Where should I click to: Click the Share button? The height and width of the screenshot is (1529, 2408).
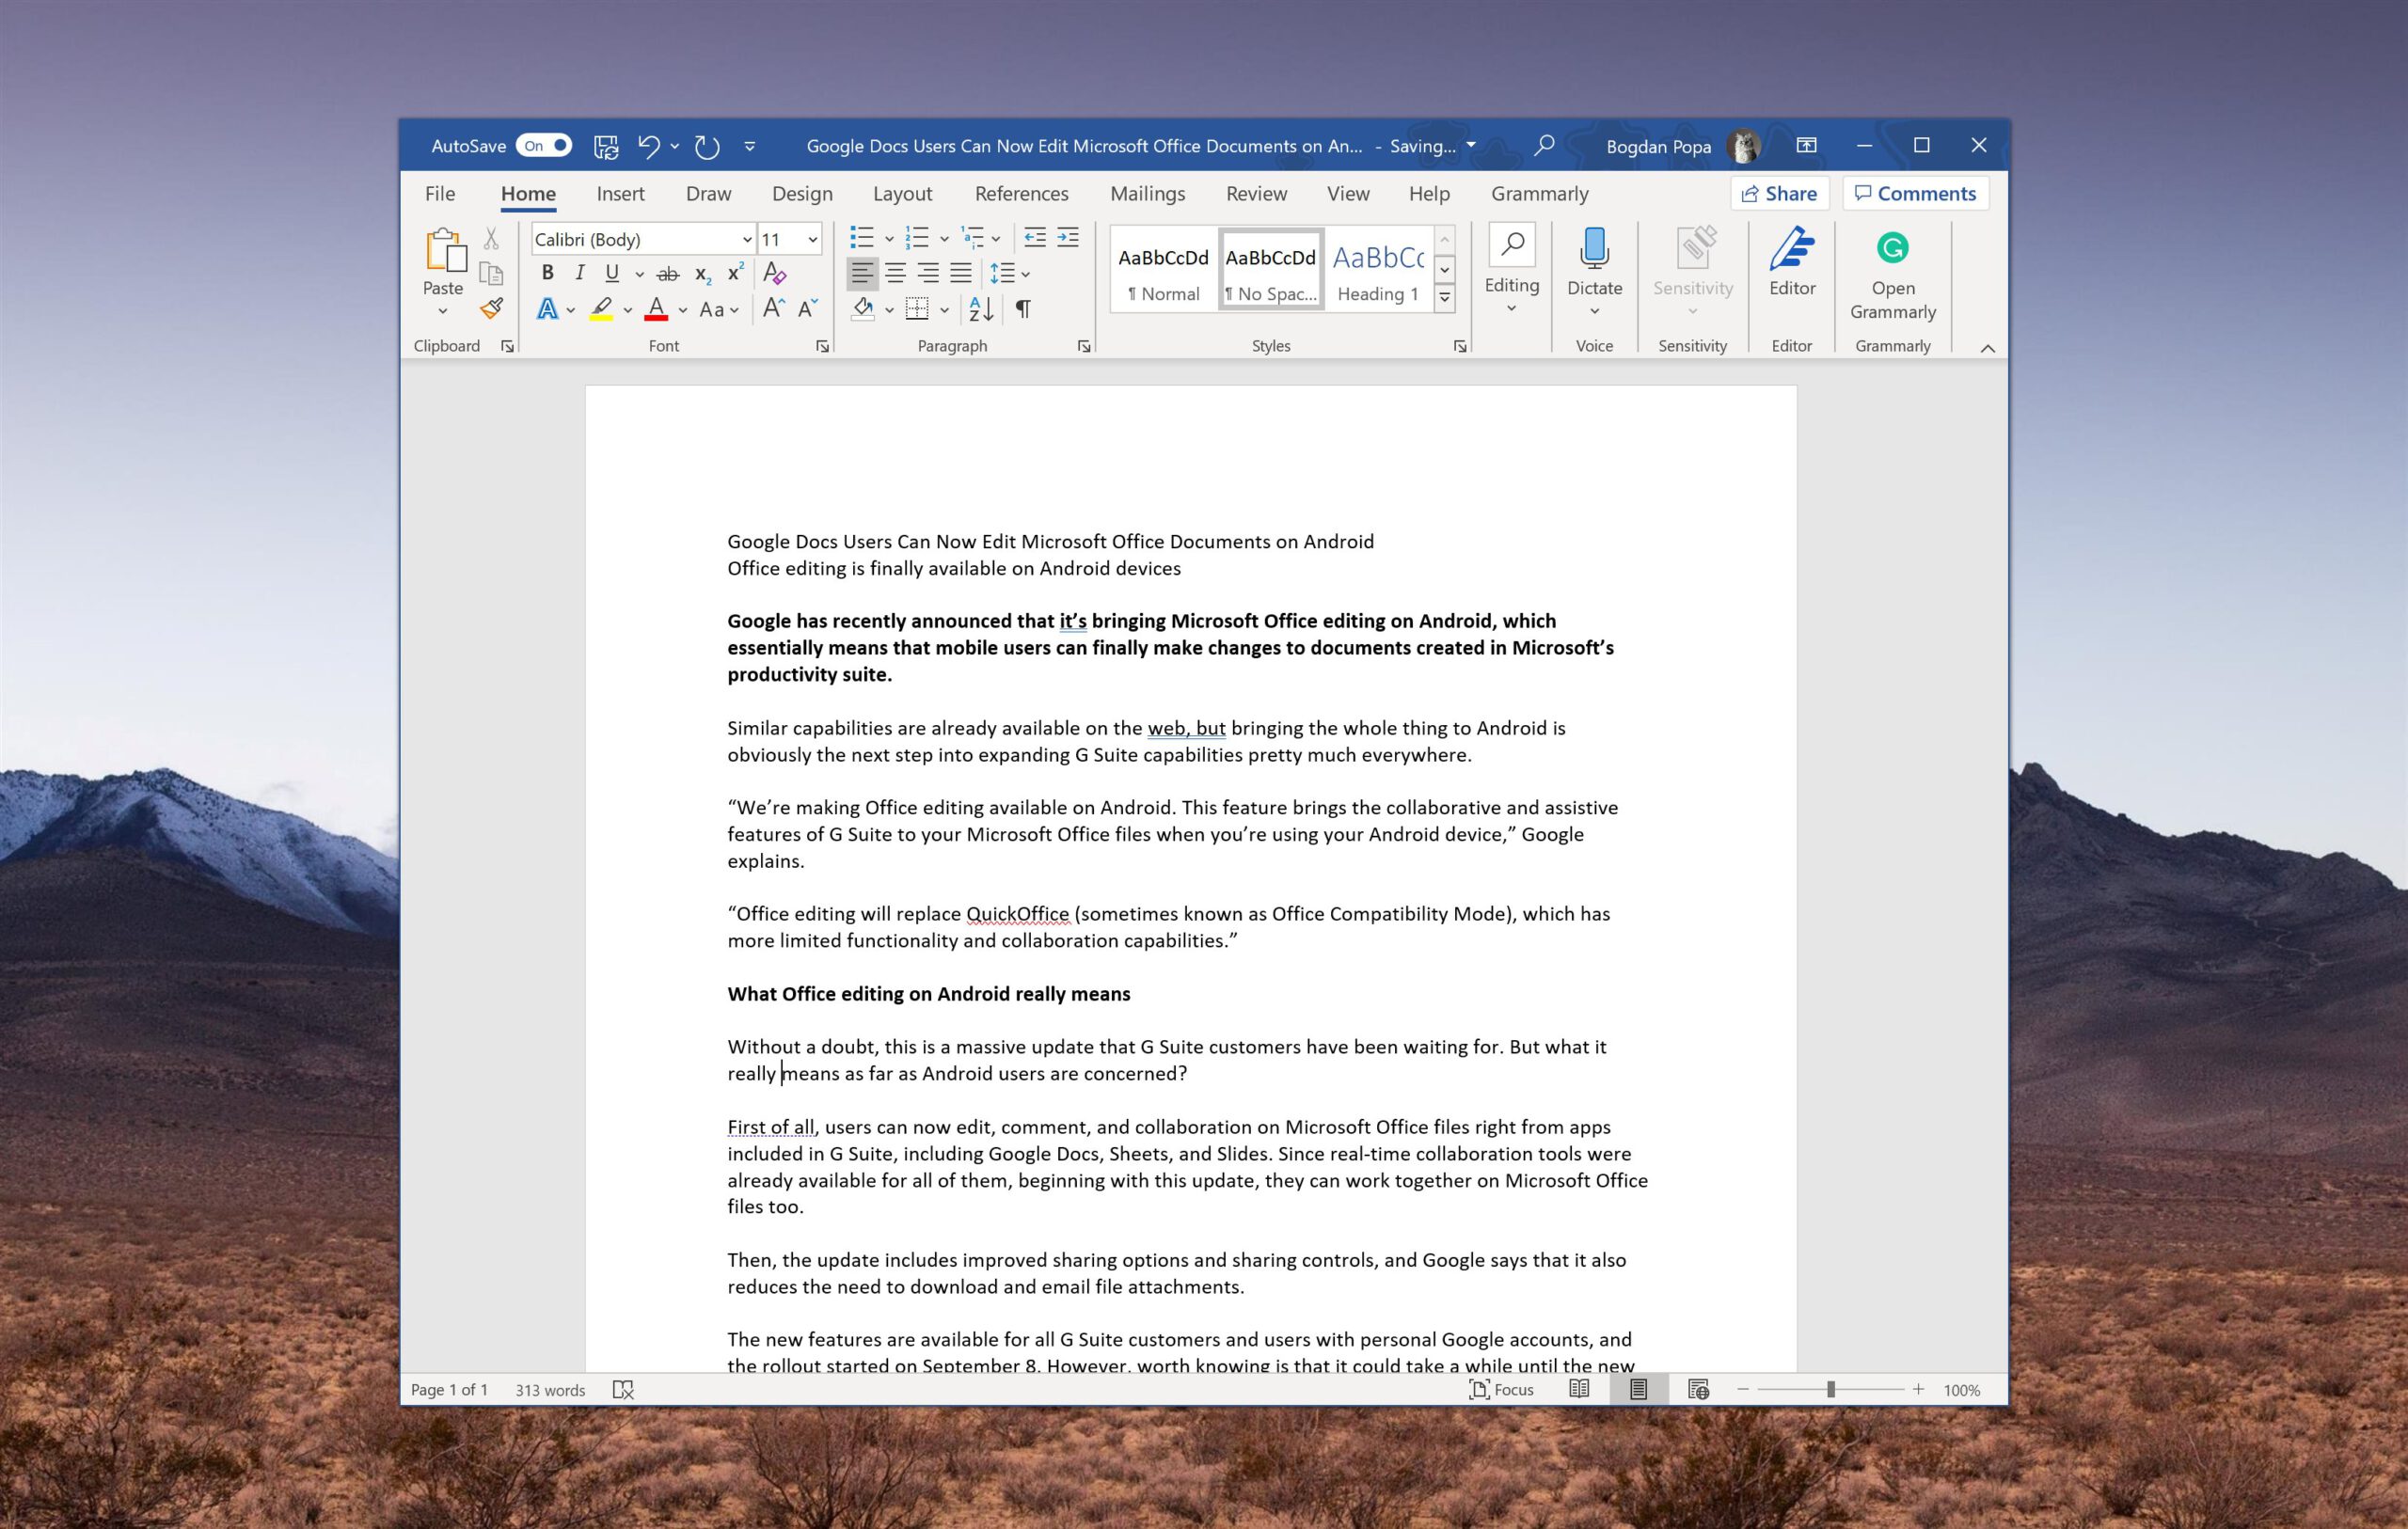pyautogui.click(x=1781, y=193)
